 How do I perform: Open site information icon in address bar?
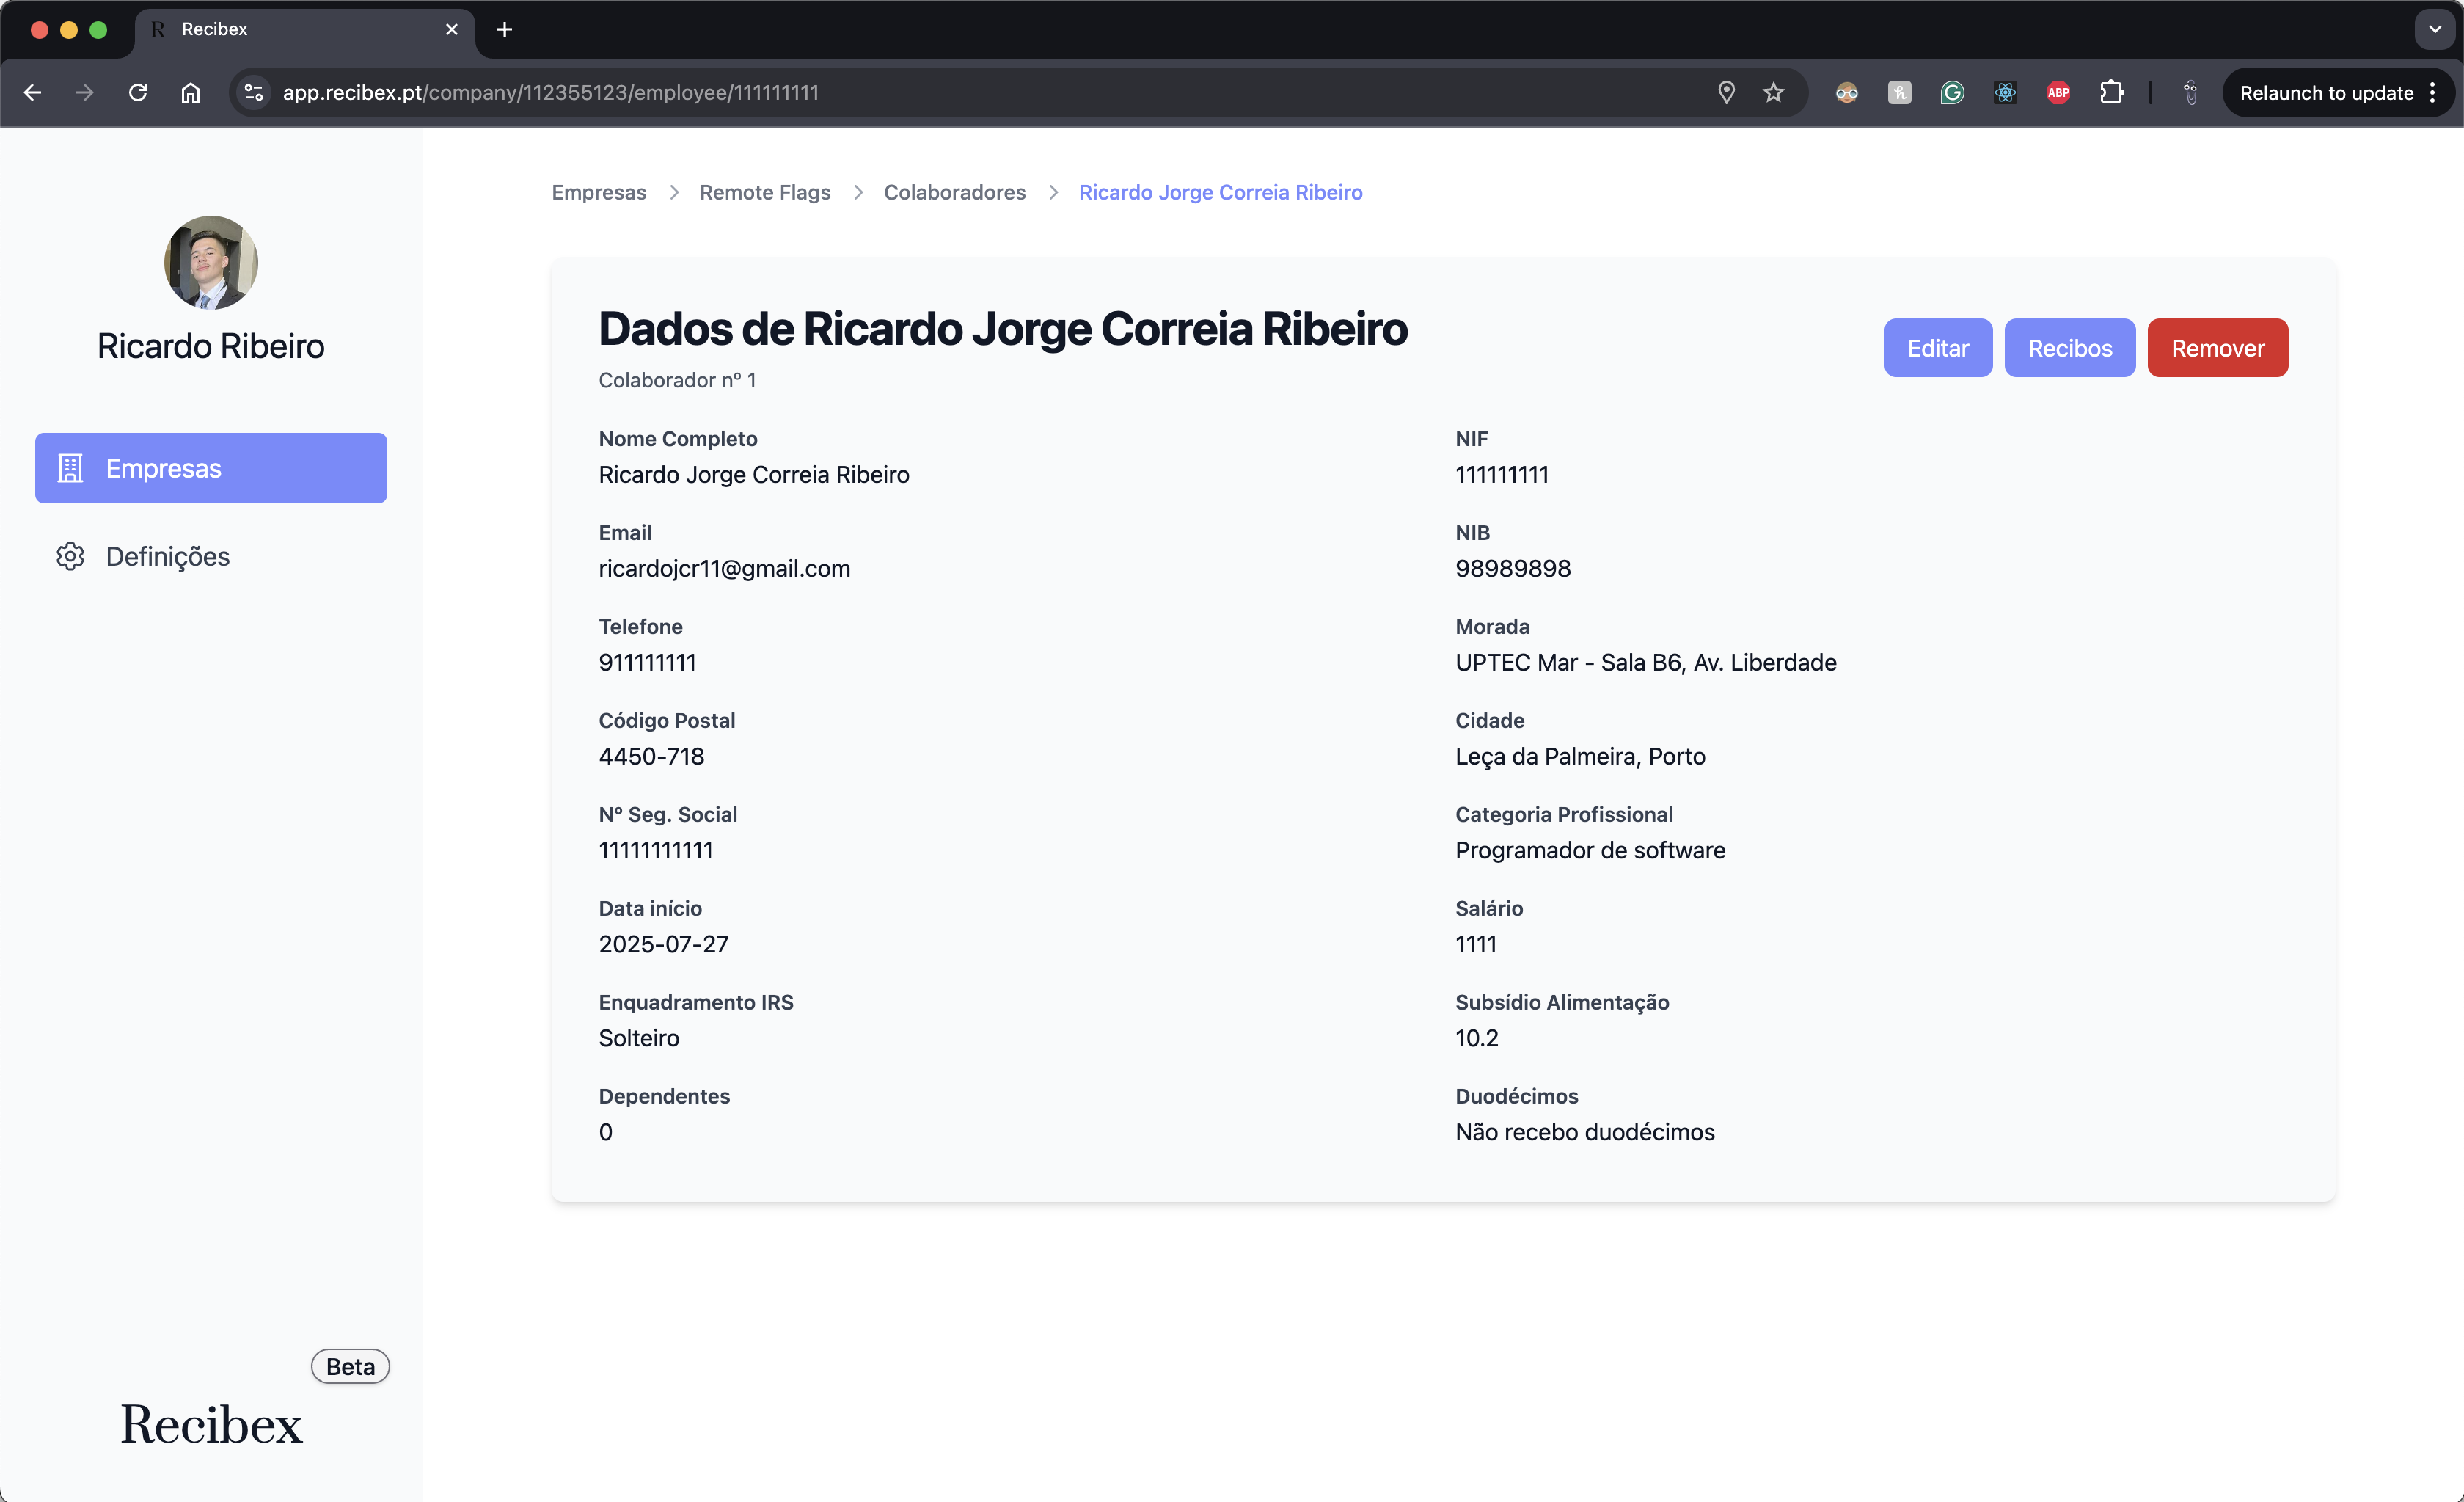pyautogui.click(x=254, y=93)
